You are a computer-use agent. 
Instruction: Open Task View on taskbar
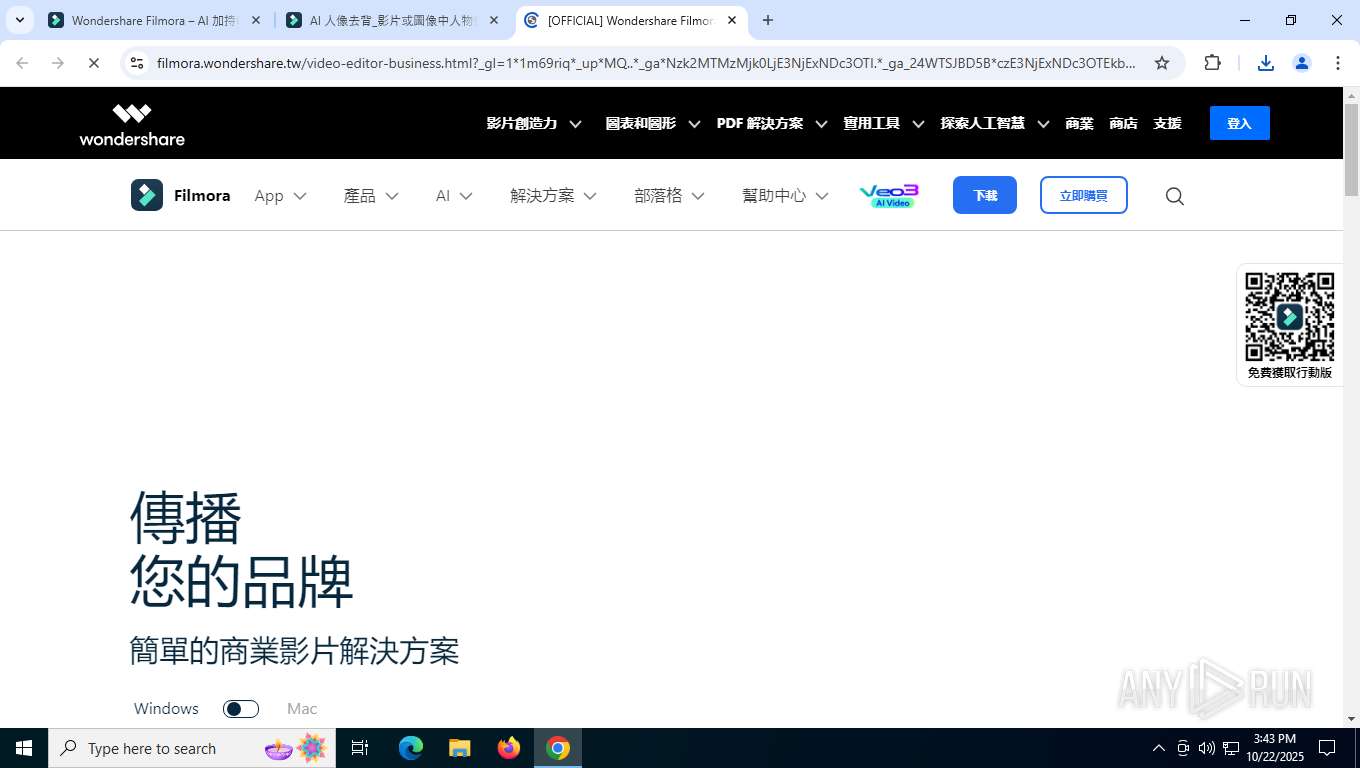click(360, 748)
